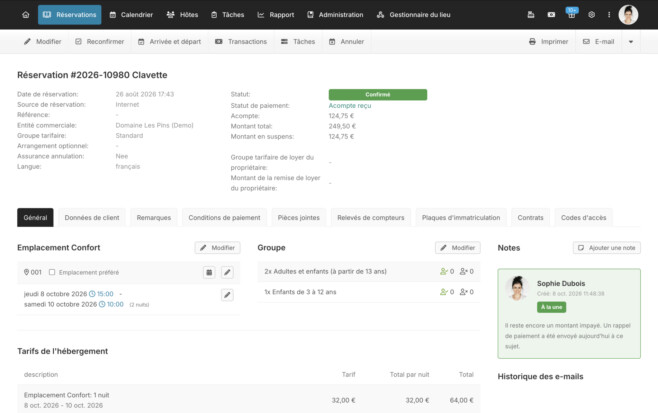Select the Général tab
658x413 pixels.
(x=35, y=217)
